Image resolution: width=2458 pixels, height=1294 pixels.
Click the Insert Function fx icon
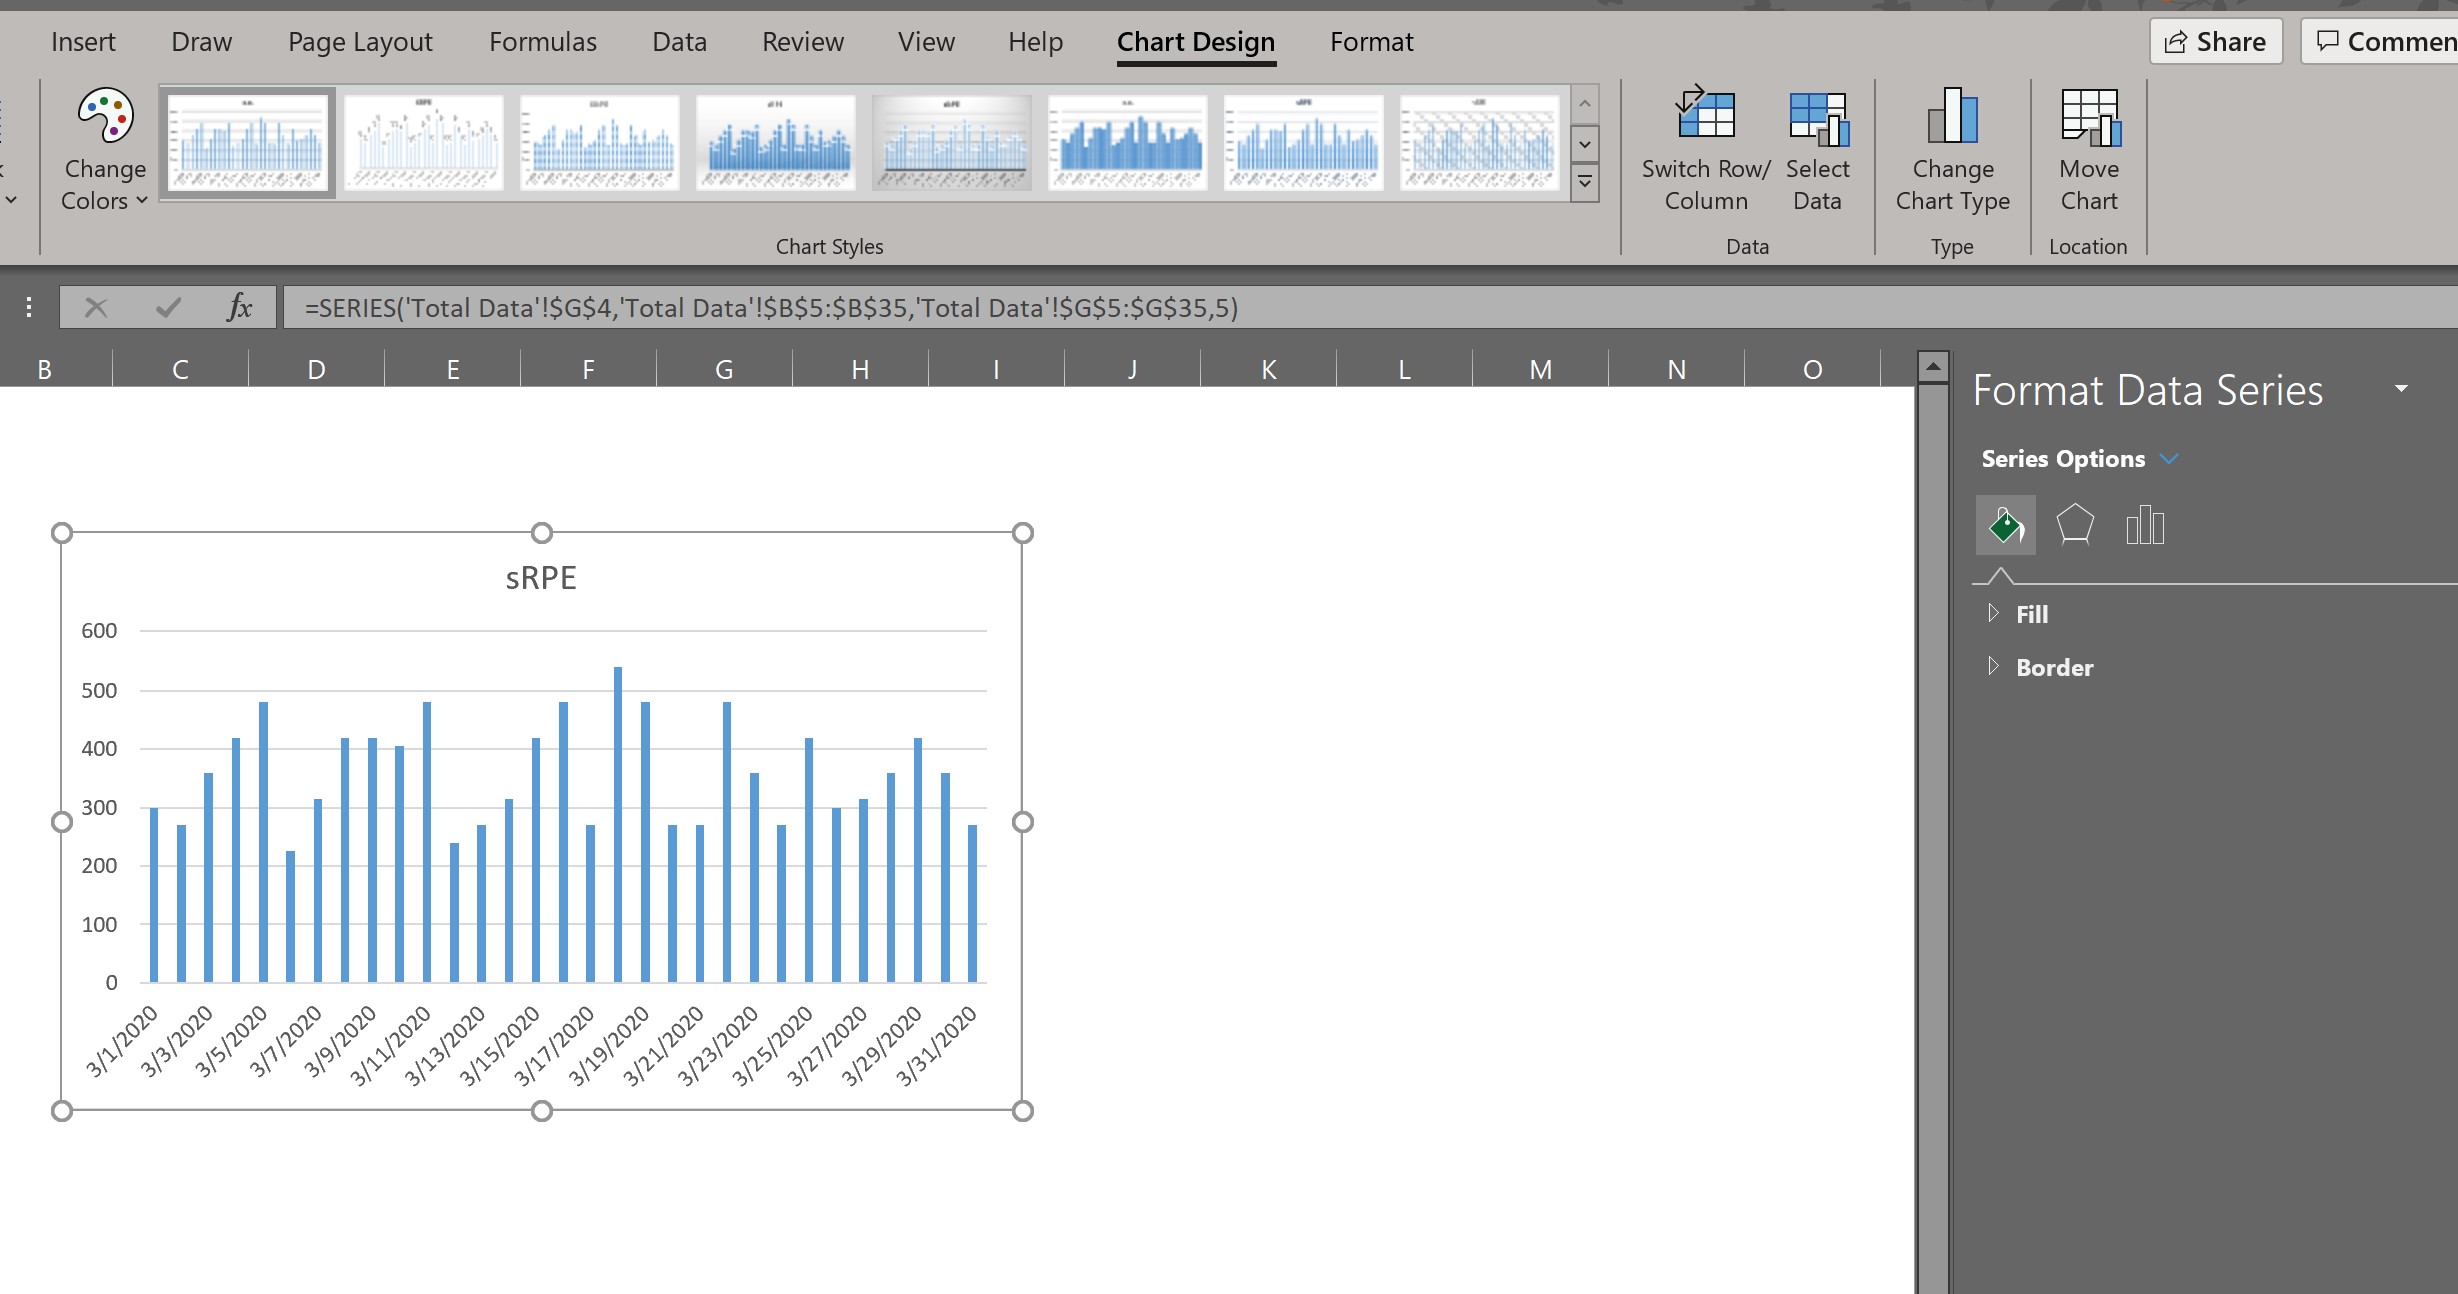pyautogui.click(x=239, y=307)
